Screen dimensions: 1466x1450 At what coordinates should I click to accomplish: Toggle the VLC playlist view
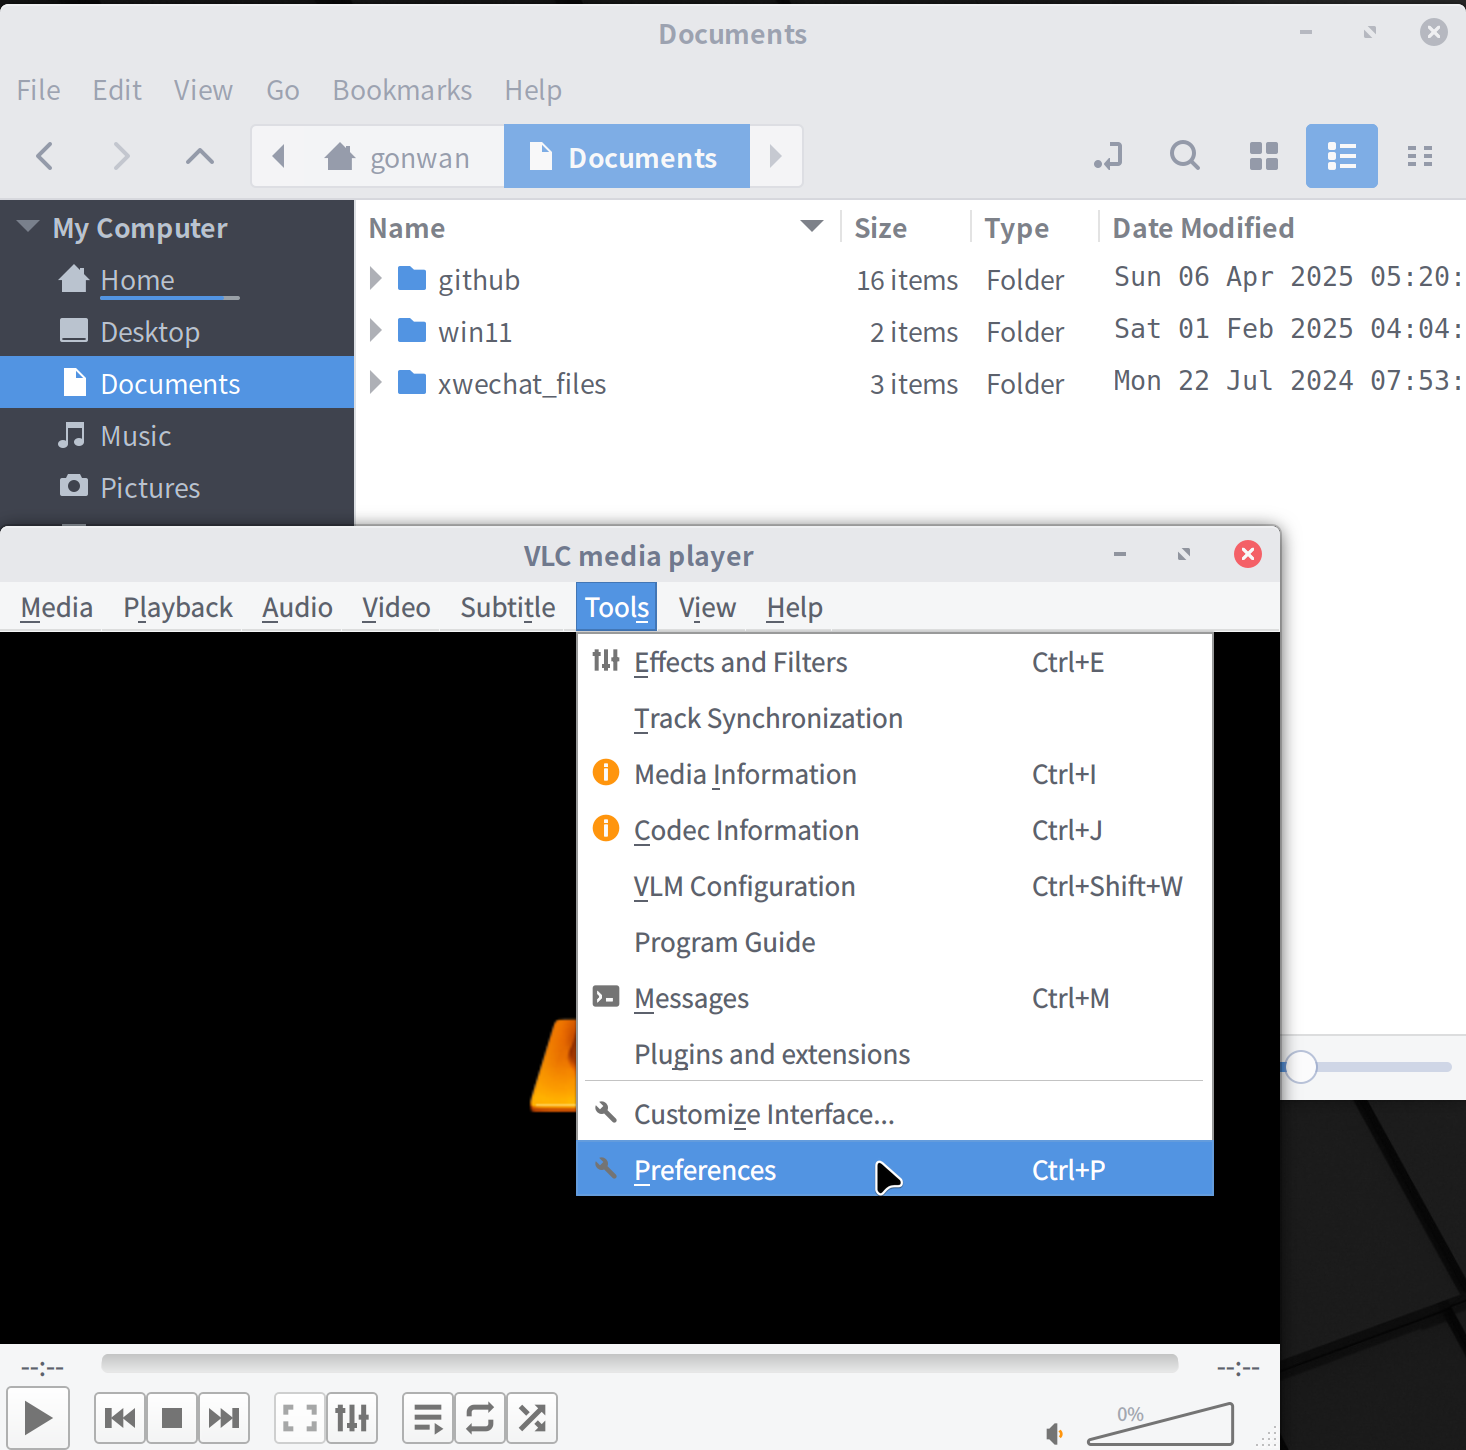(428, 1418)
